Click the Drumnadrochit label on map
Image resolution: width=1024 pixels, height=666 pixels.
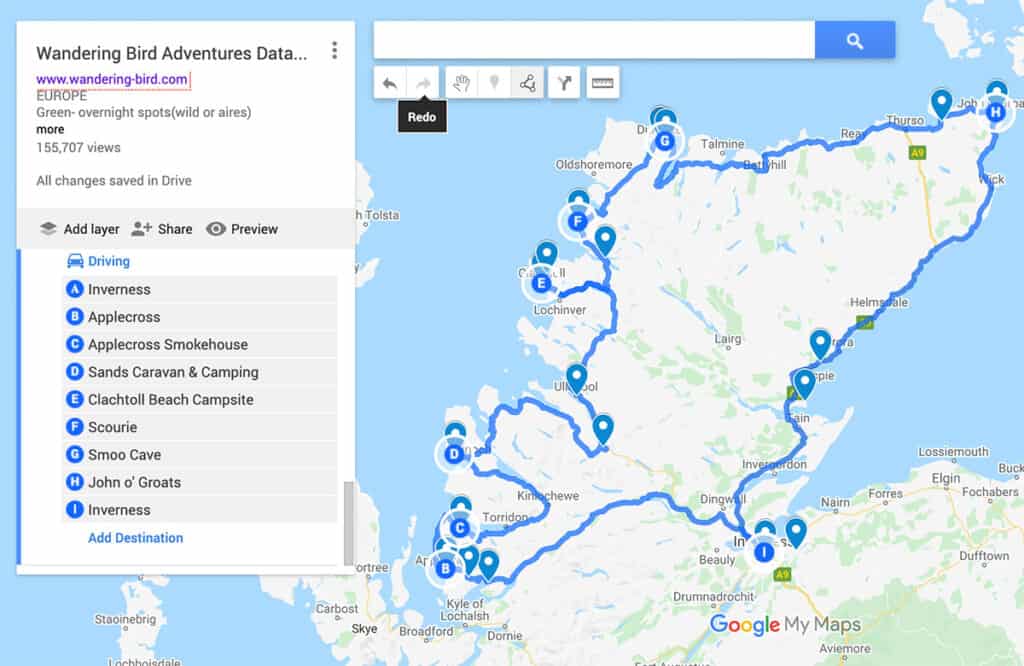click(x=714, y=597)
